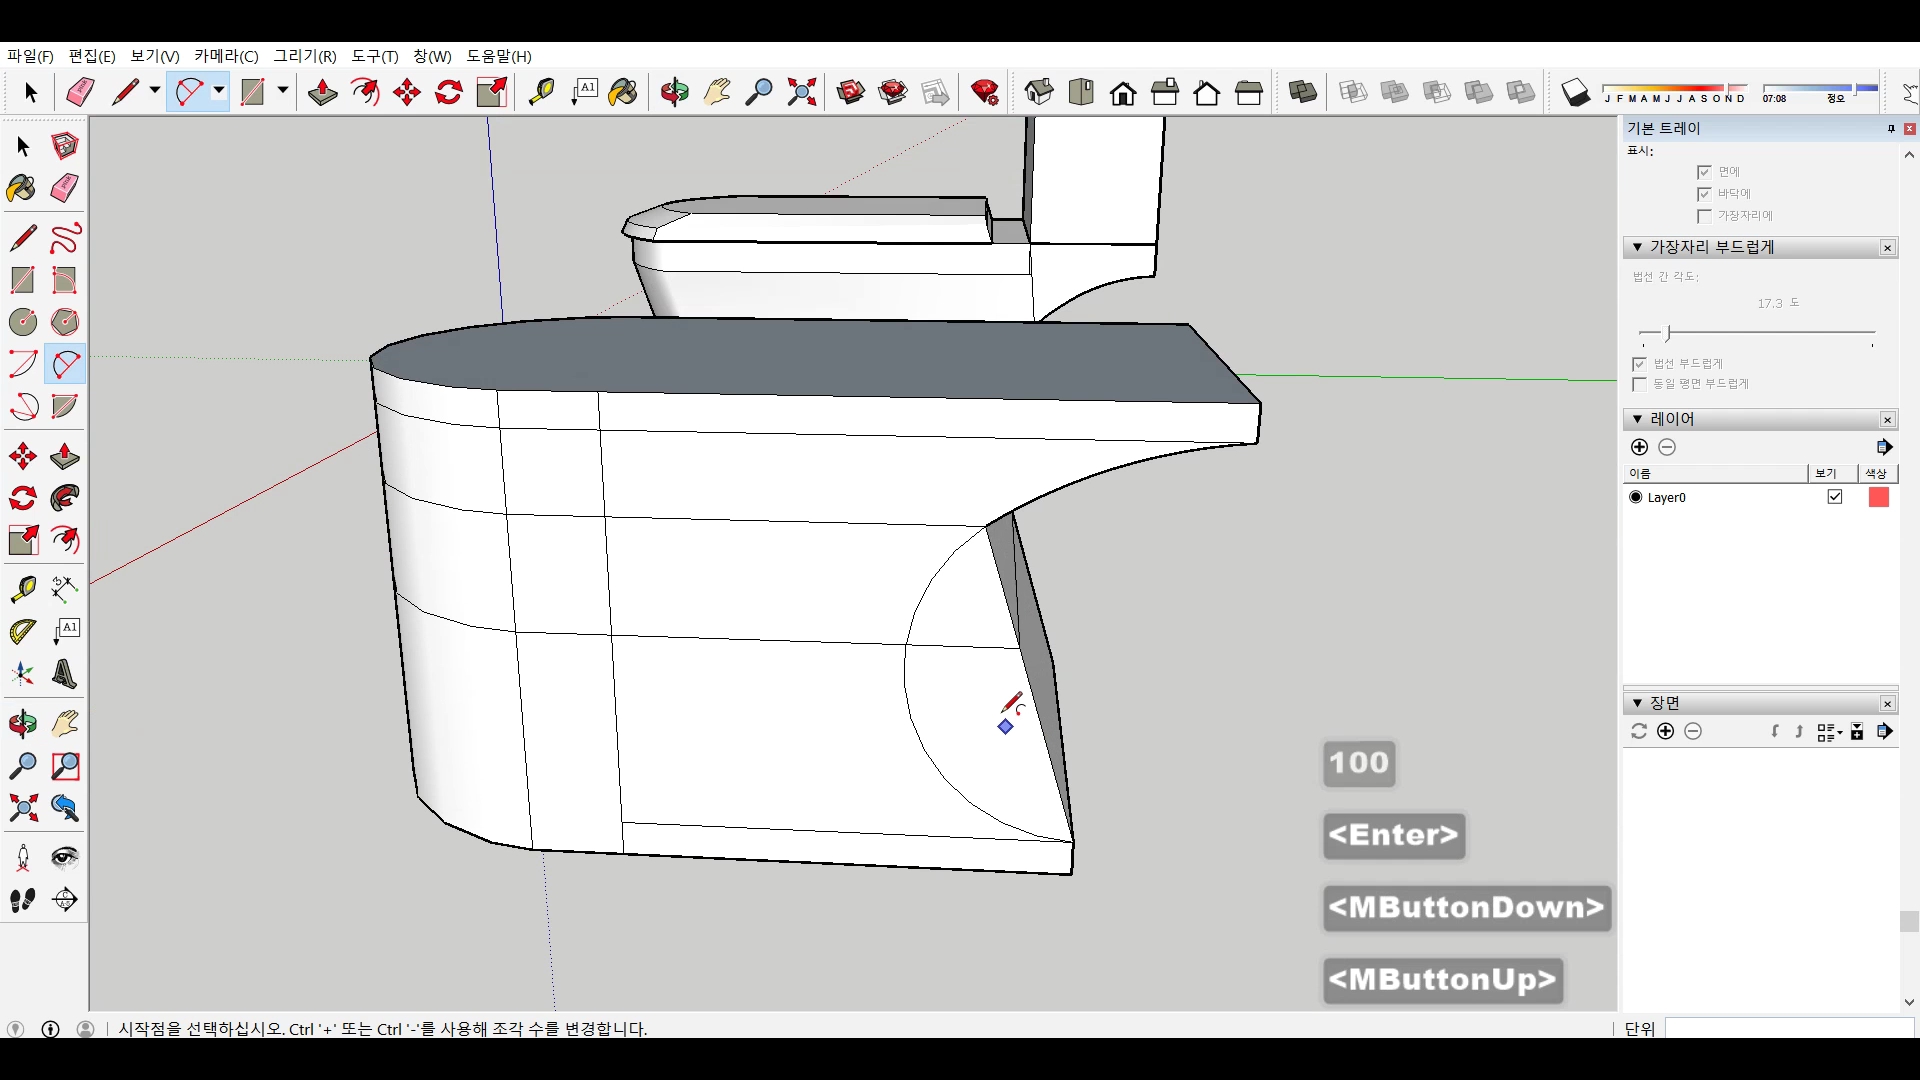Pick the Protractor tool

click(22, 632)
